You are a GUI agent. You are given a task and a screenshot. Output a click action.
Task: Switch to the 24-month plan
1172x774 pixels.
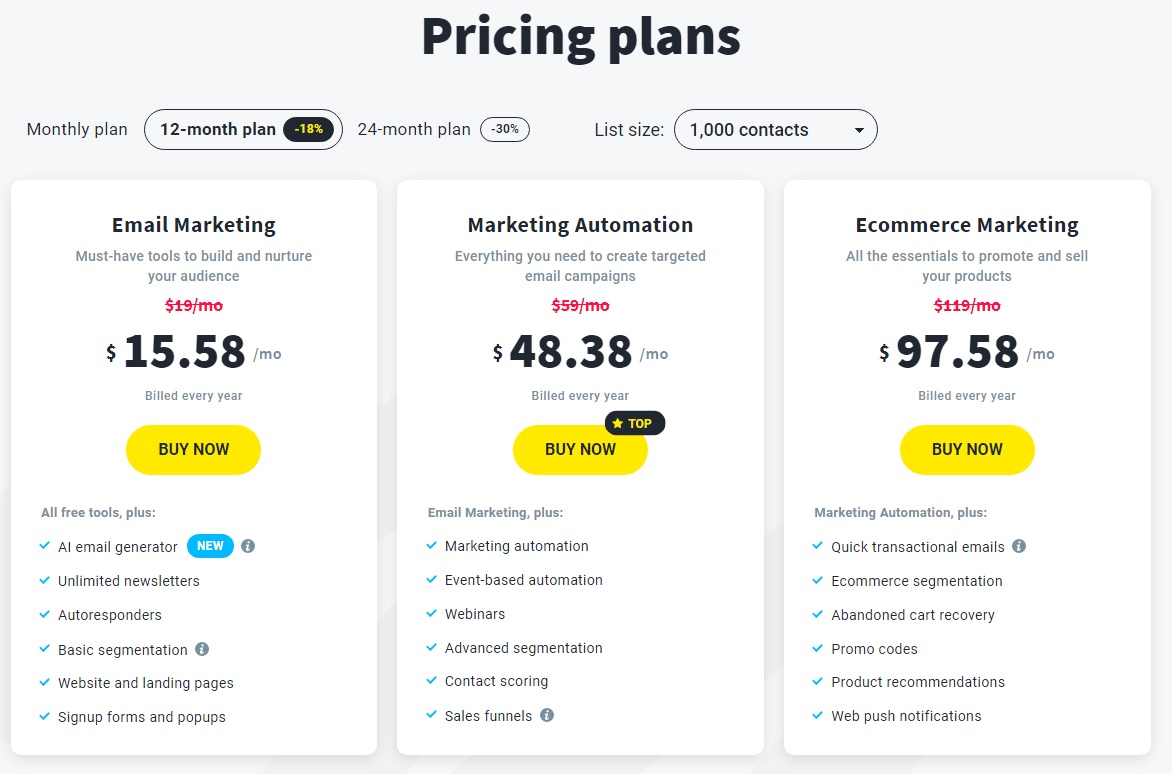tap(443, 129)
